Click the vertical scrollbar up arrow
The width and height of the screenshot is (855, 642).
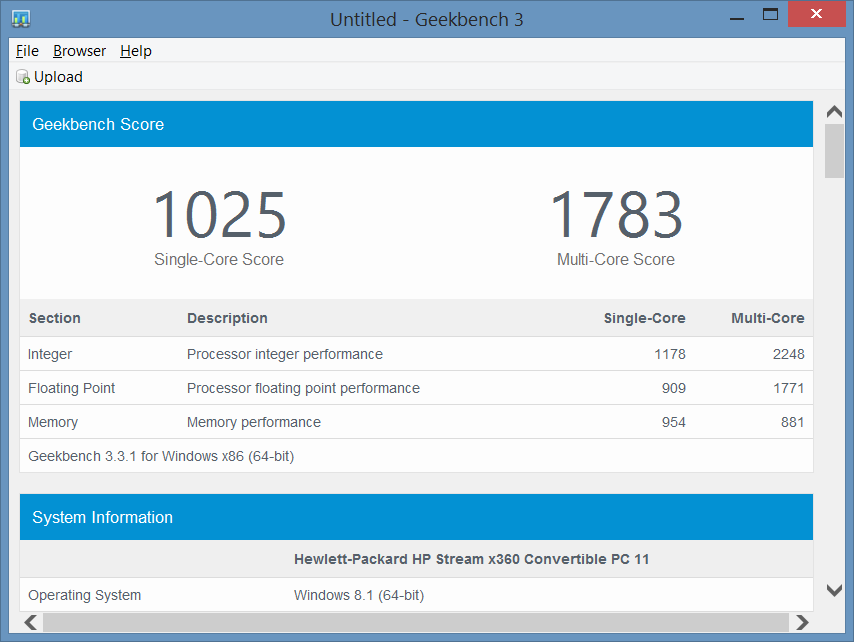[834, 111]
